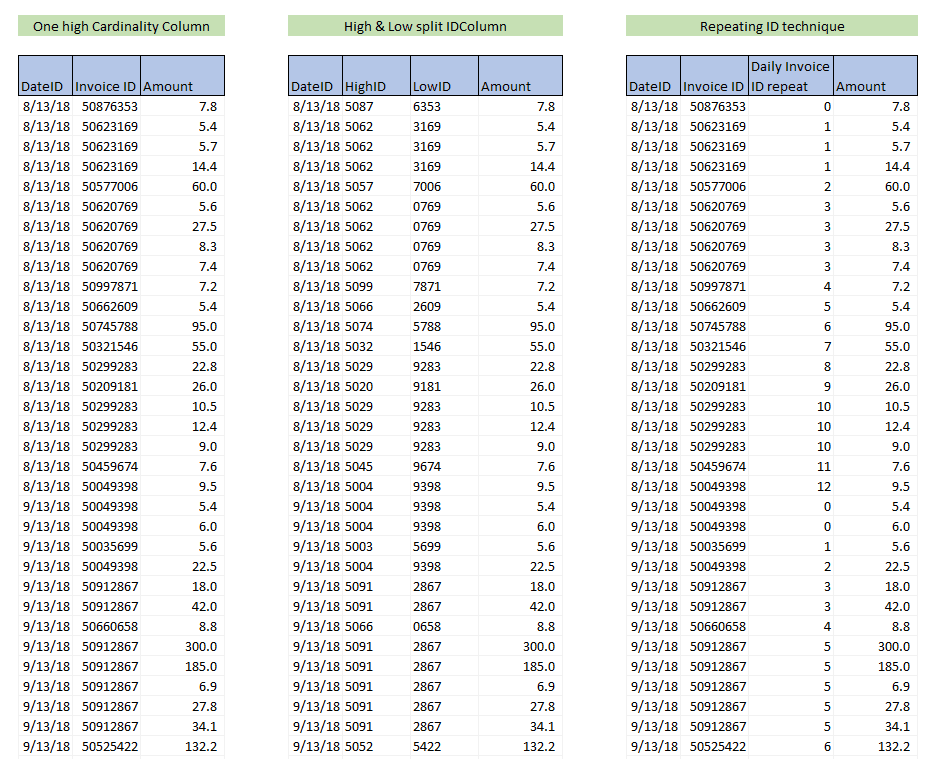Select Amount 14.4 in High & Low split table
The image size is (950, 759).
pyautogui.click(x=520, y=167)
